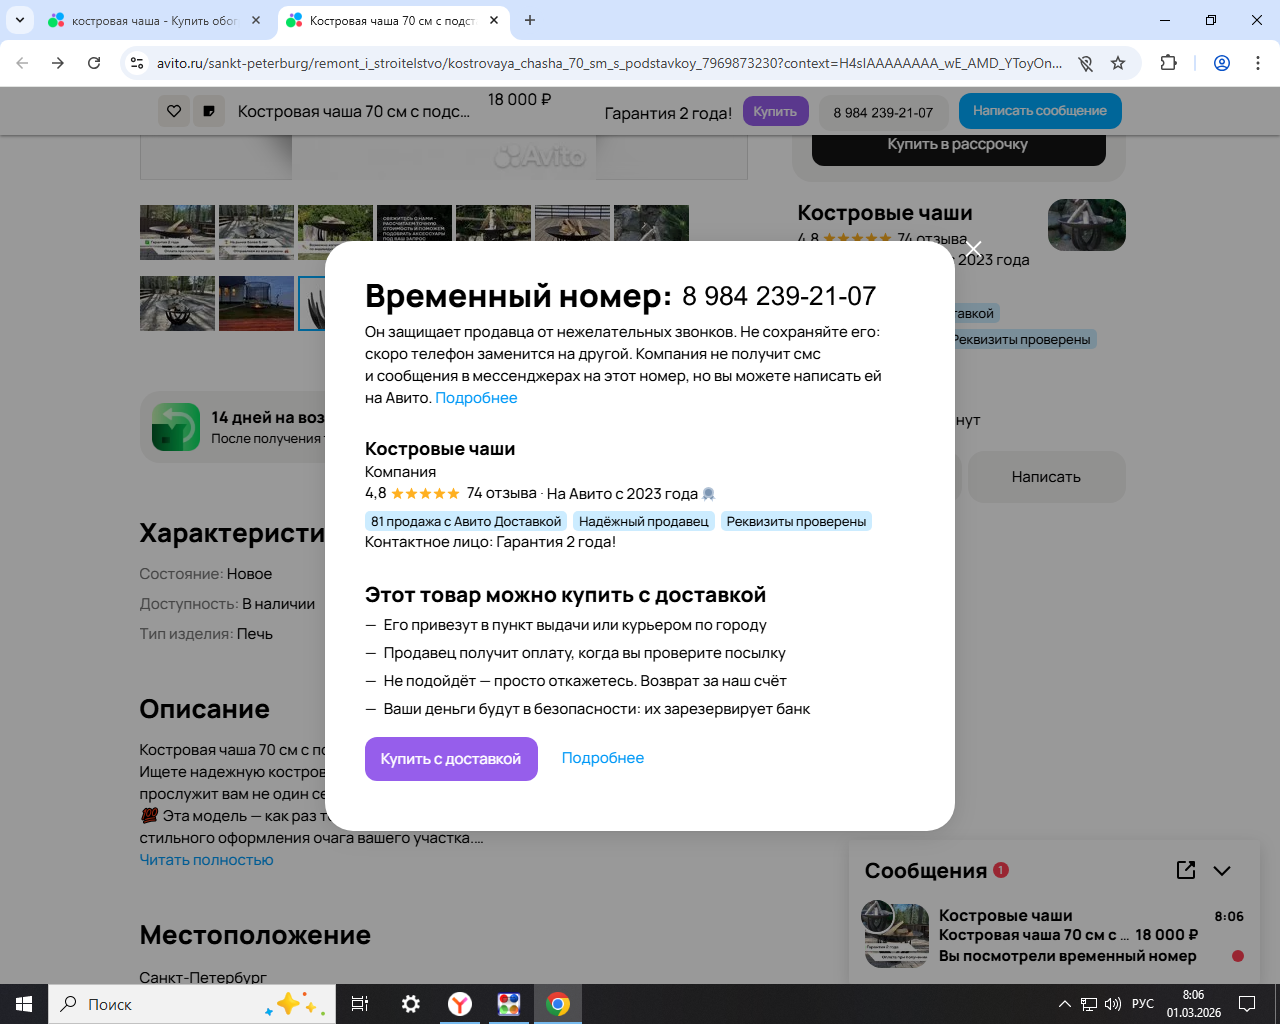The image size is (1280, 1024).
Task: Open the browser extensions menu
Action: point(1168,63)
